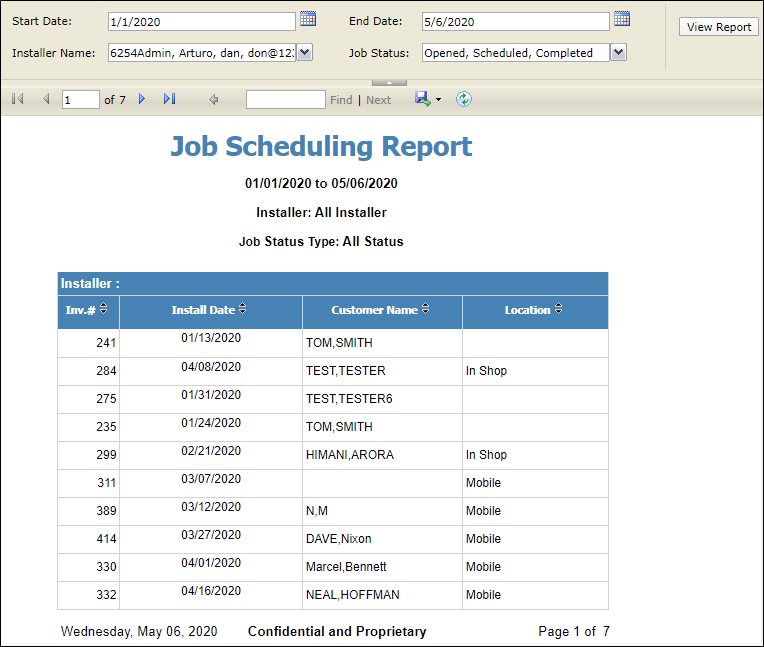The width and height of the screenshot is (764, 647).
Task: Refresh the report
Action: pyautogui.click(x=464, y=99)
